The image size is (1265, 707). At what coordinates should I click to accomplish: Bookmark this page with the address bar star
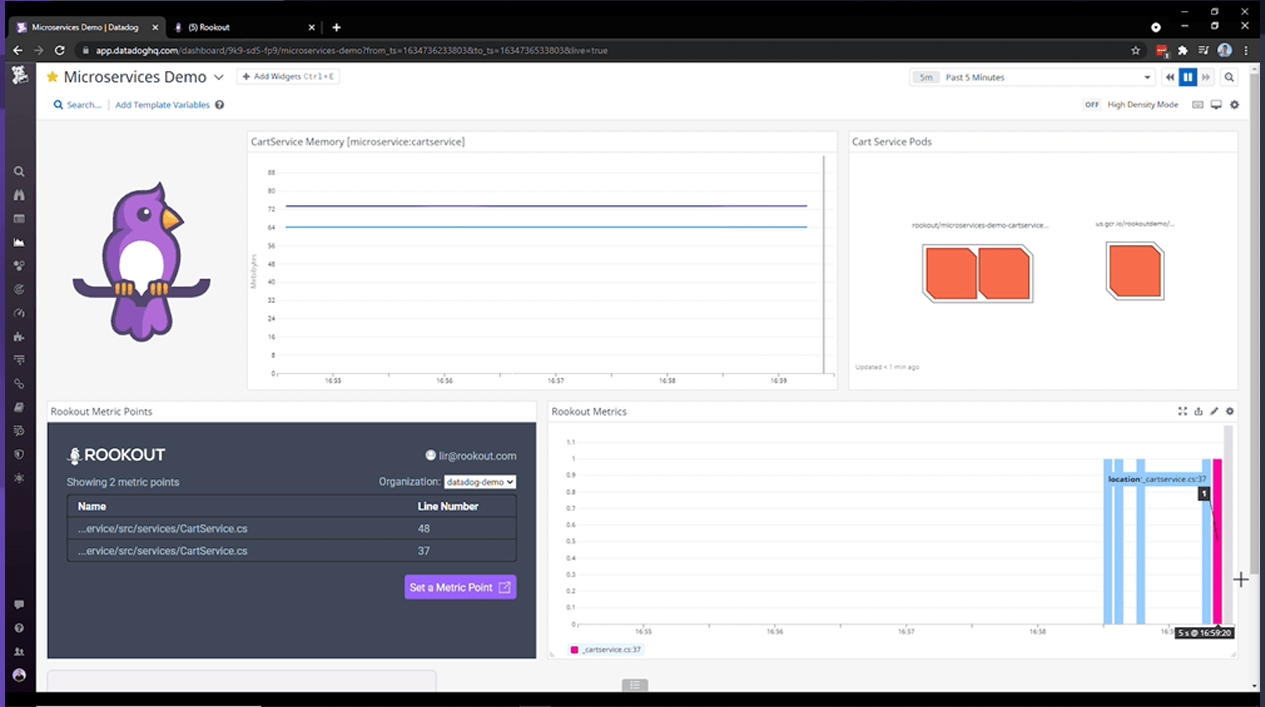(x=1135, y=50)
